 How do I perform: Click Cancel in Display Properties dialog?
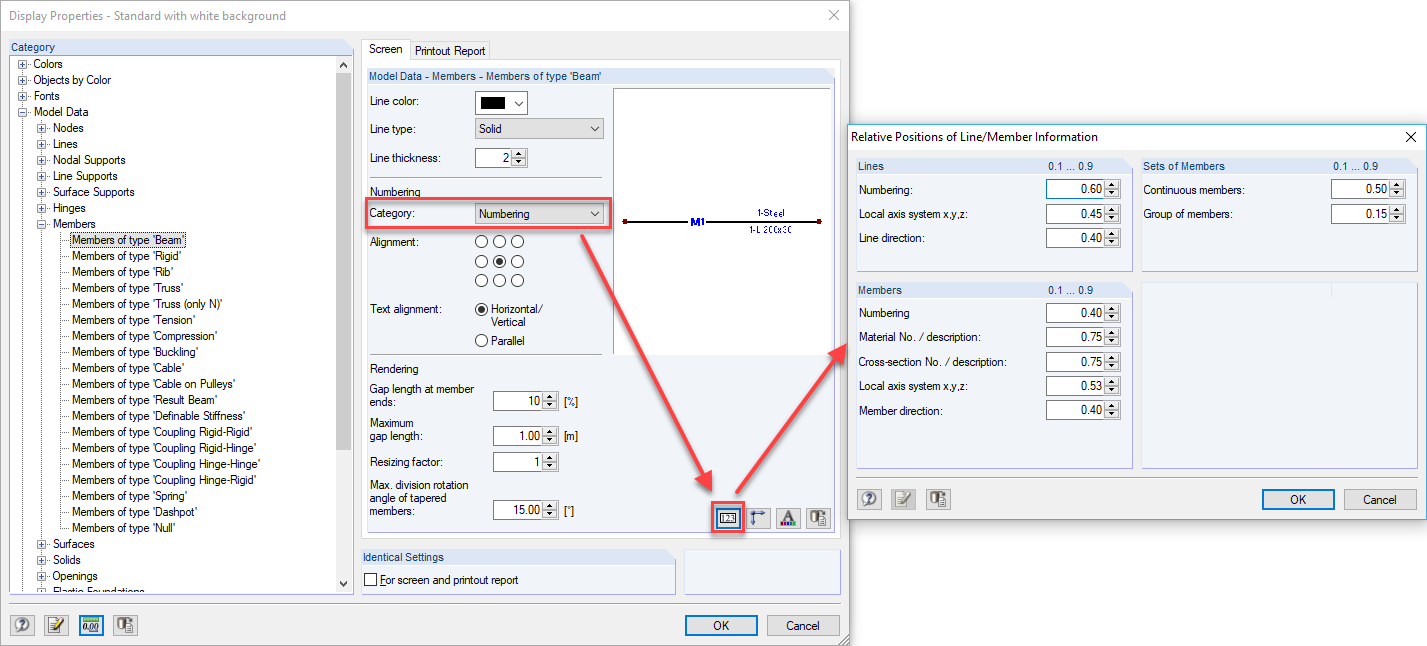(803, 625)
